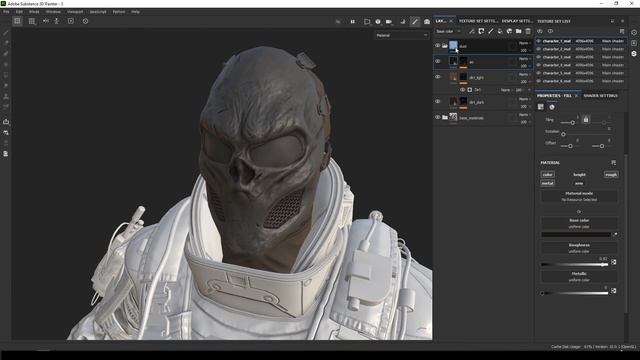Add a fill layer via bucket icon

coord(500,31)
